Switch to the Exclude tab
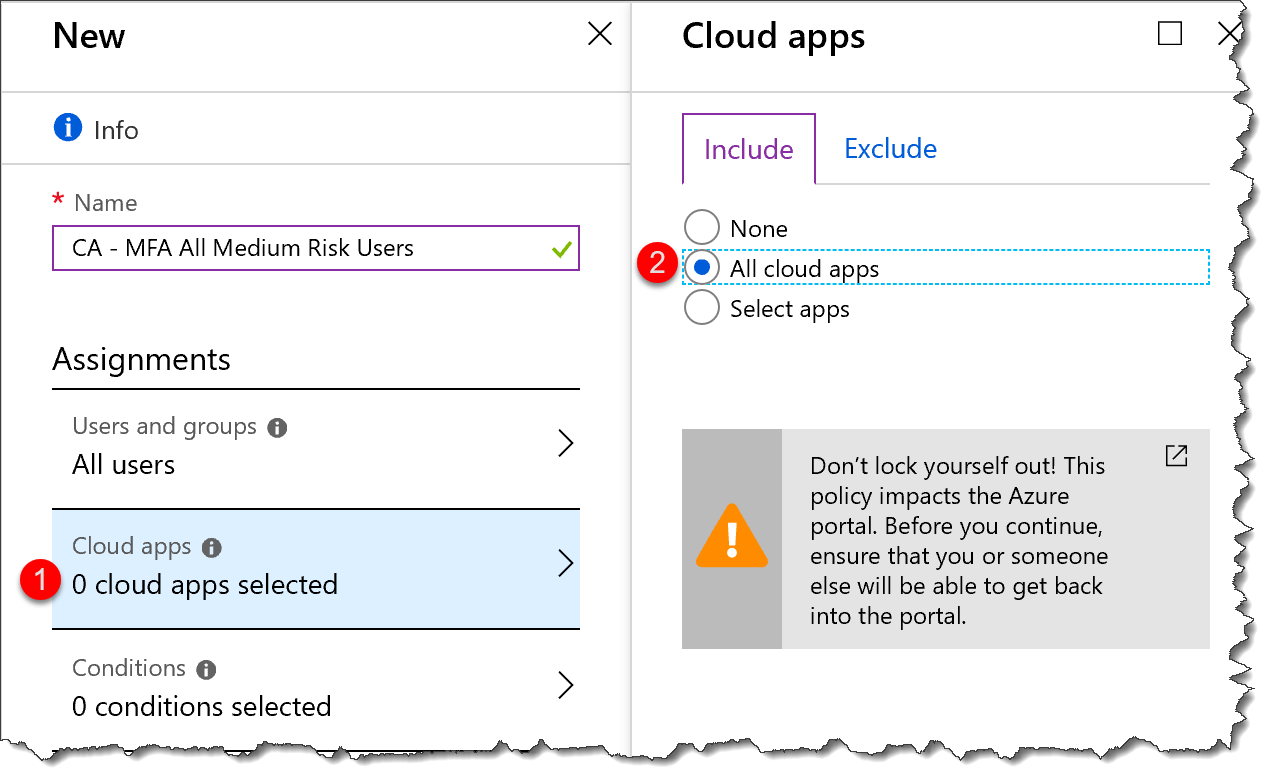1276x784 pixels. (x=889, y=148)
